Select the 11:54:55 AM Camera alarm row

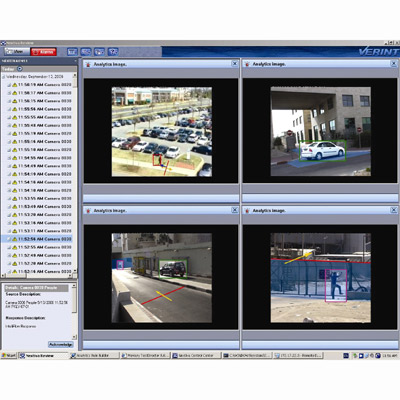(x=40, y=158)
